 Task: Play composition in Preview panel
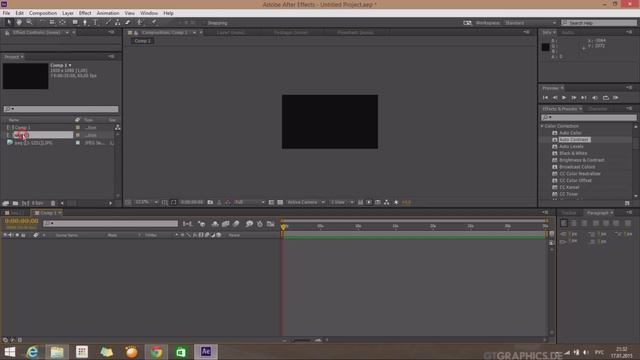click(x=564, y=98)
